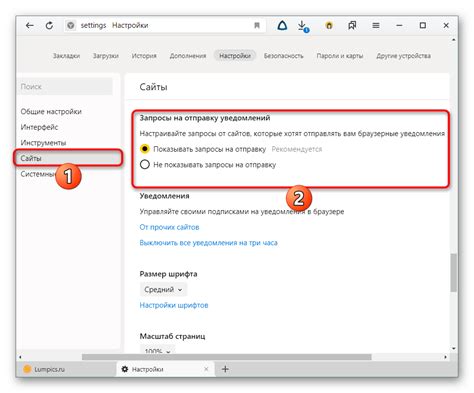Select Системные in sidebar
The height and width of the screenshot is (393, 474).
37,174
